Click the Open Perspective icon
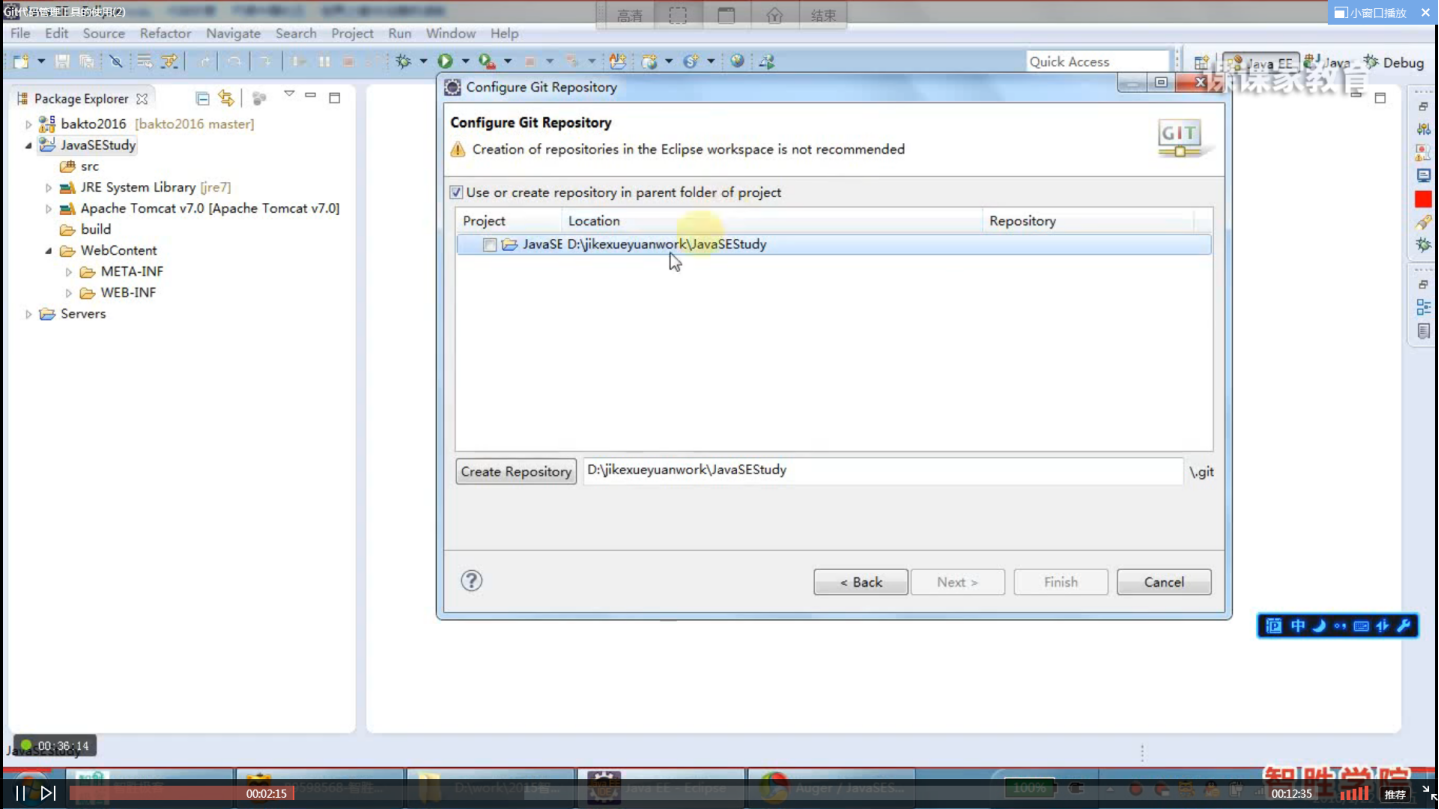This screenshot has height=809, width=1439. click(1202, 63)
